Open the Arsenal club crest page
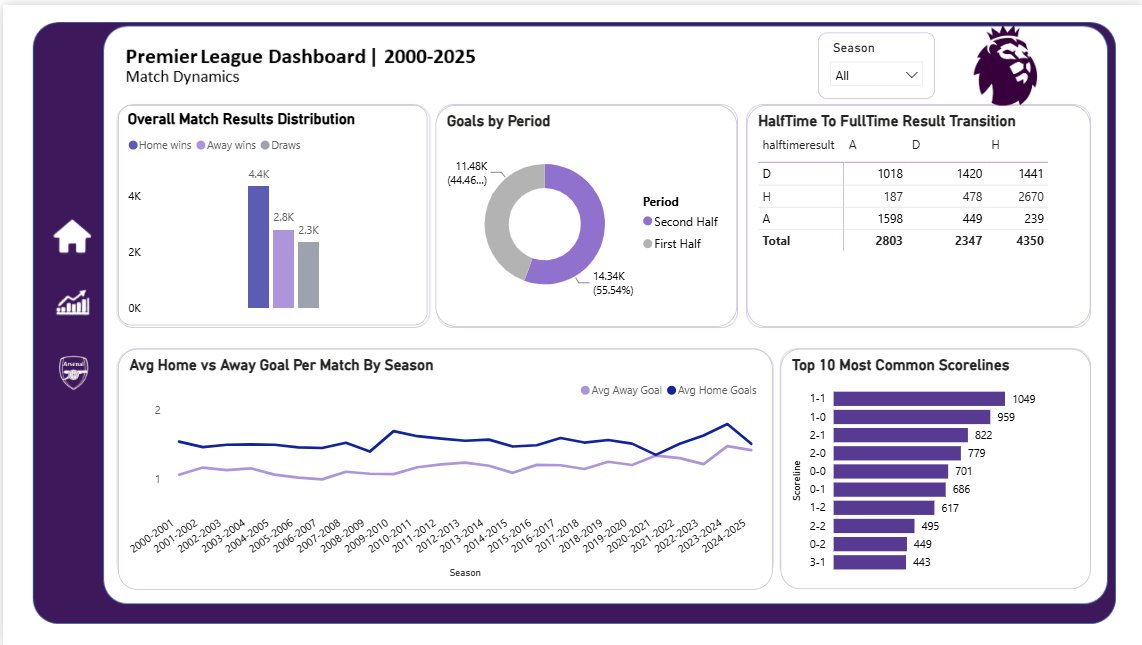 74,372
